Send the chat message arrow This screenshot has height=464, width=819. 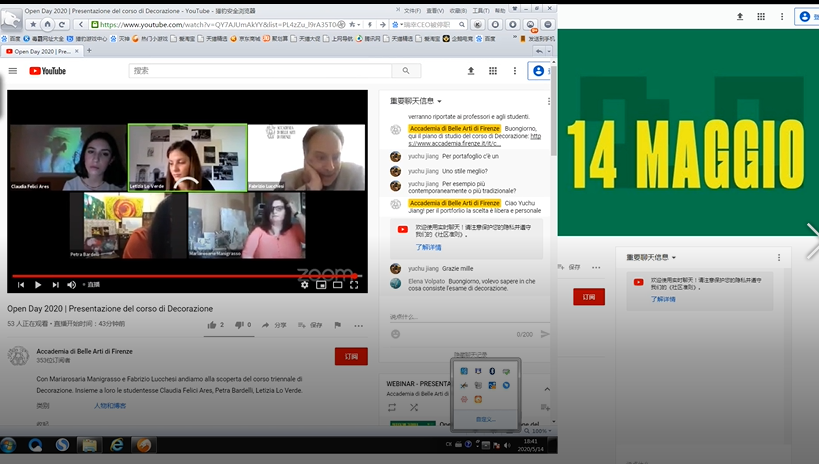pyautogui.click(x=545, y=334)
